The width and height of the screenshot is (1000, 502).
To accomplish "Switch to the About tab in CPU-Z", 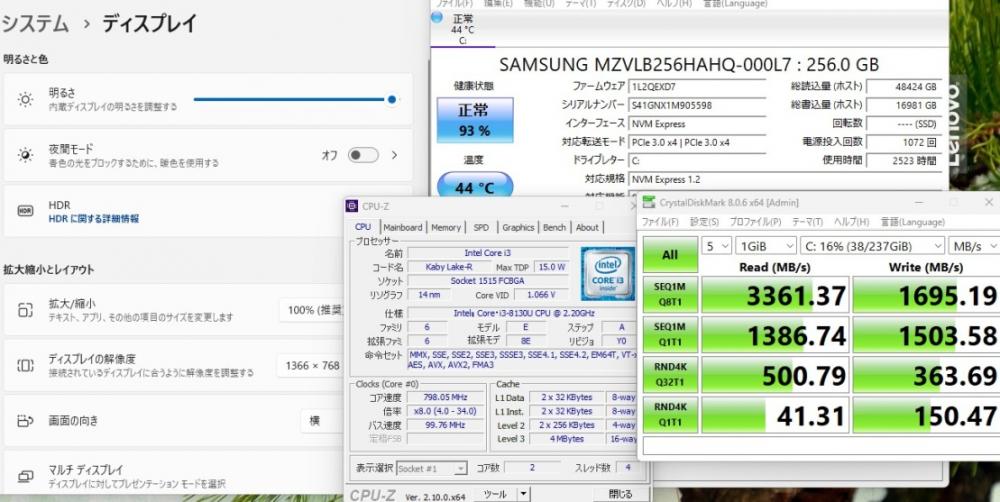I will 587,227.
